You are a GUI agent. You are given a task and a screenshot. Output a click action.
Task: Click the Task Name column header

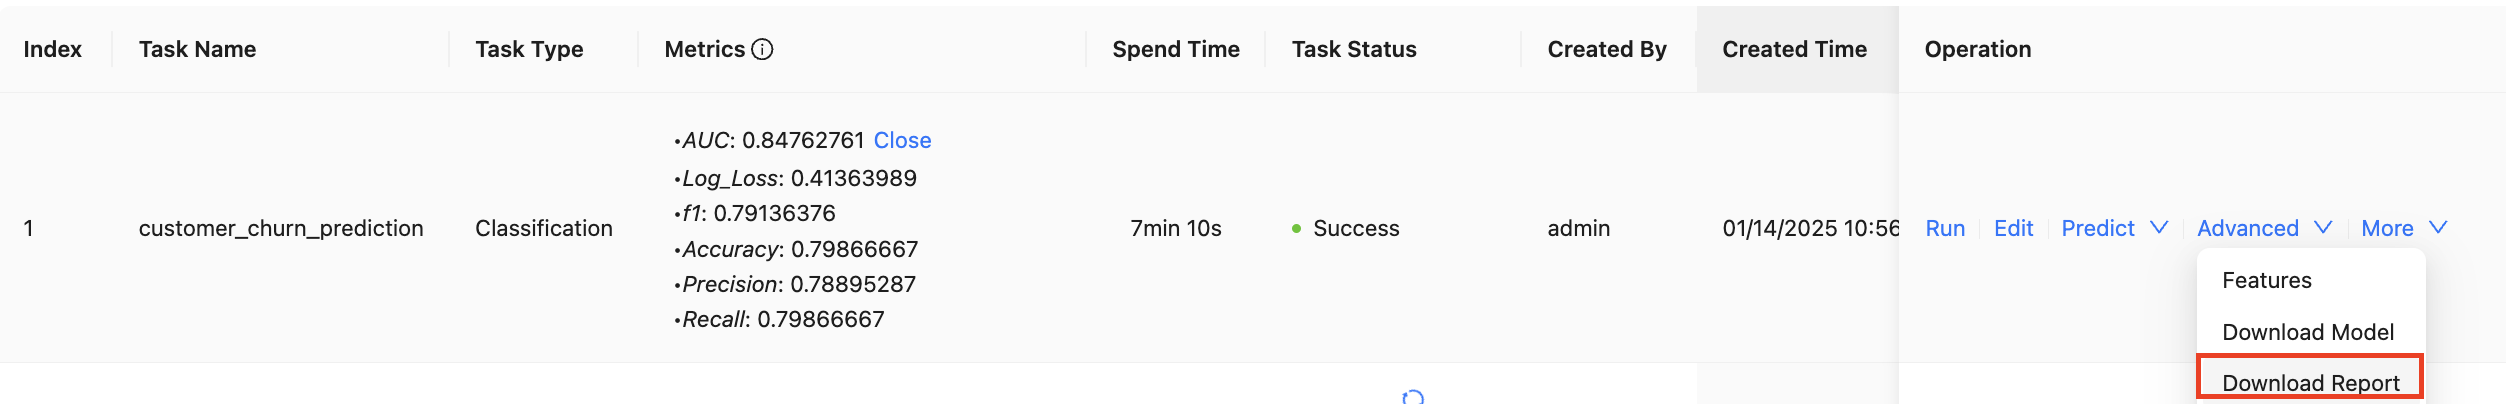[x=197, y=49]
